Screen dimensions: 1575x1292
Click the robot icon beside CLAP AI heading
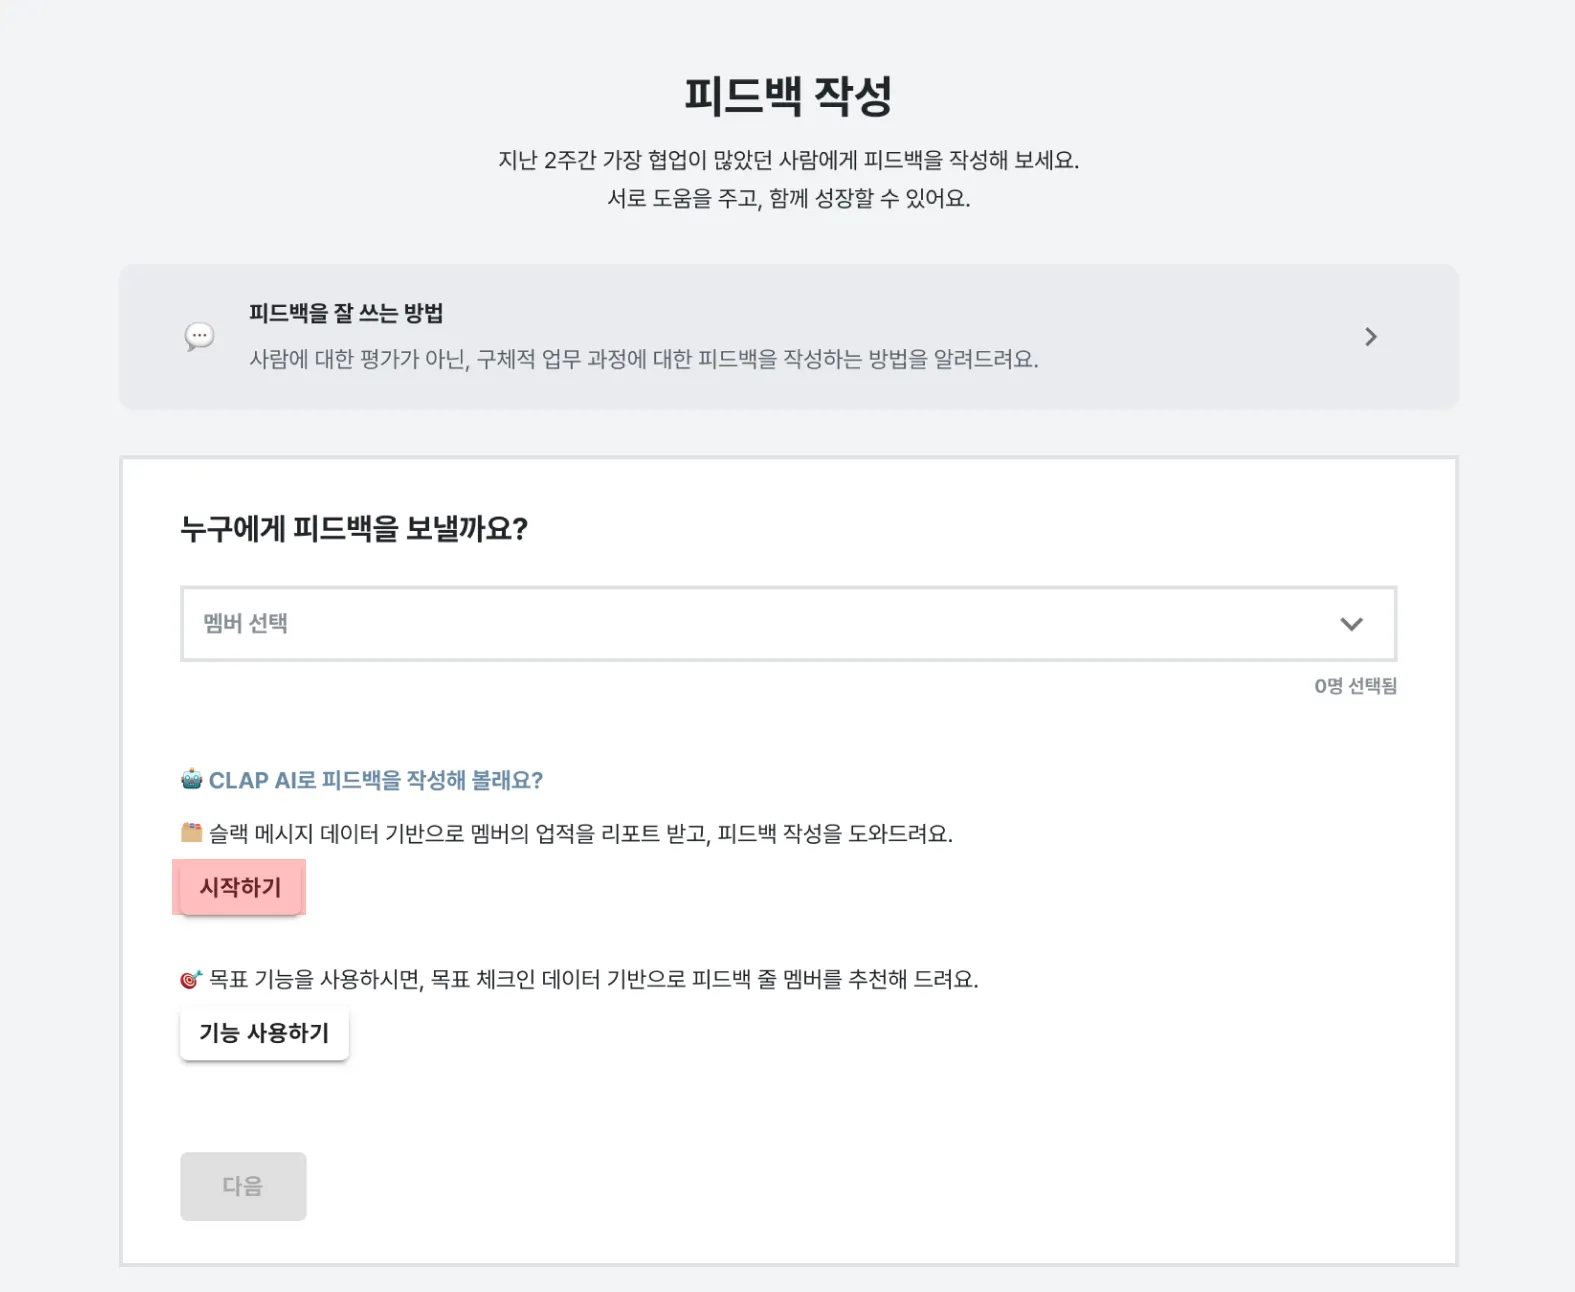click(191, 779)
